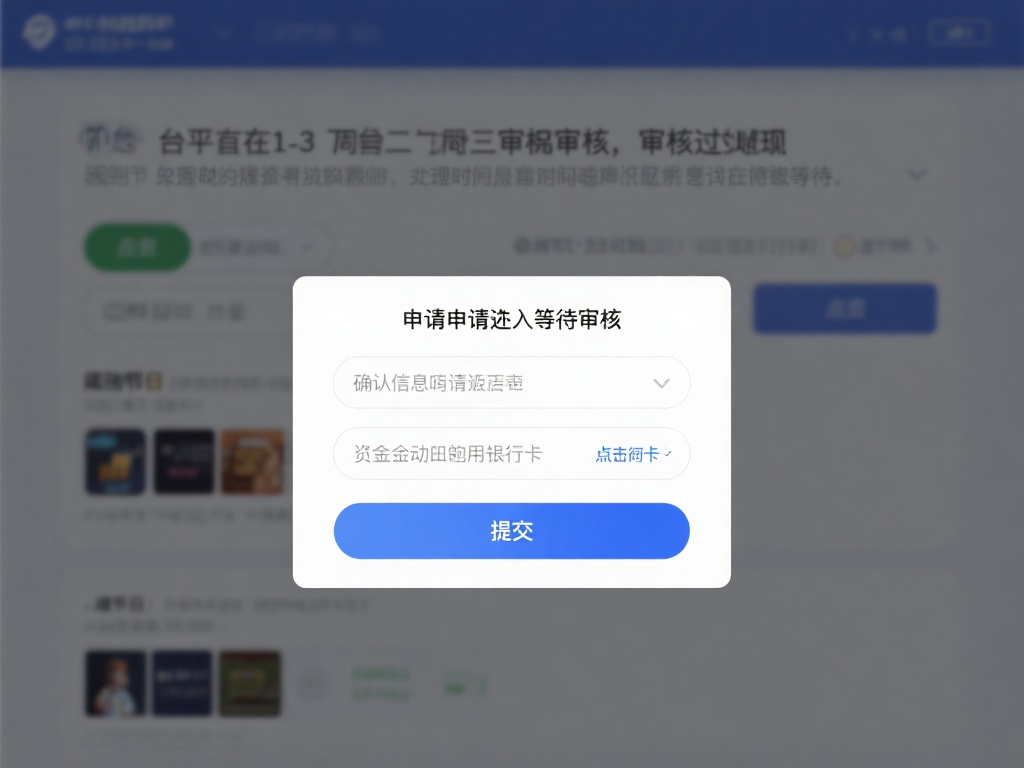Expand the chevron at the right of the notice
The image size is (1024, 768).
918,175
